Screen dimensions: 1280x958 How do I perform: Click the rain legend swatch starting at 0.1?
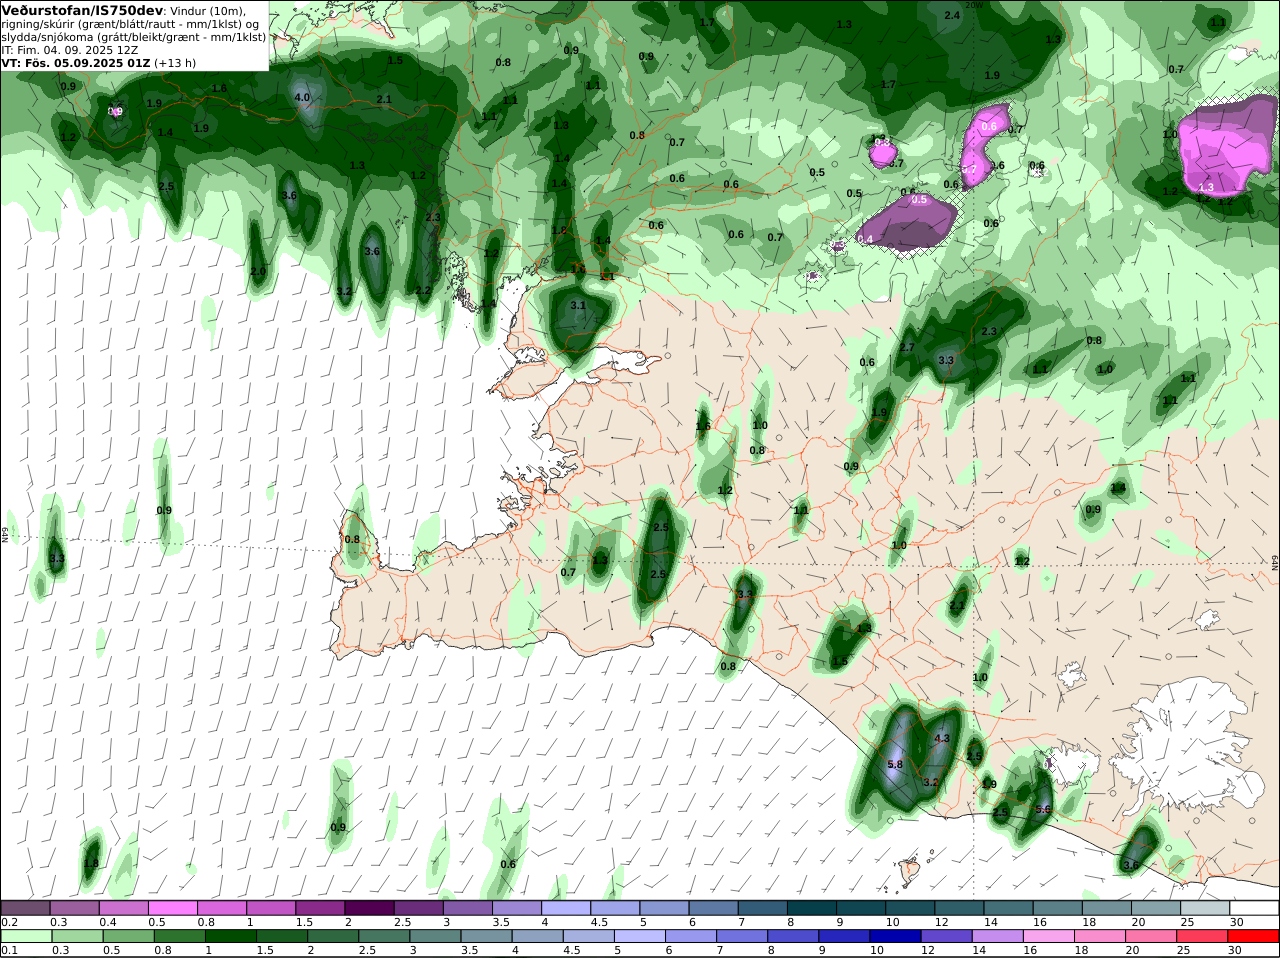coord(25,936)
